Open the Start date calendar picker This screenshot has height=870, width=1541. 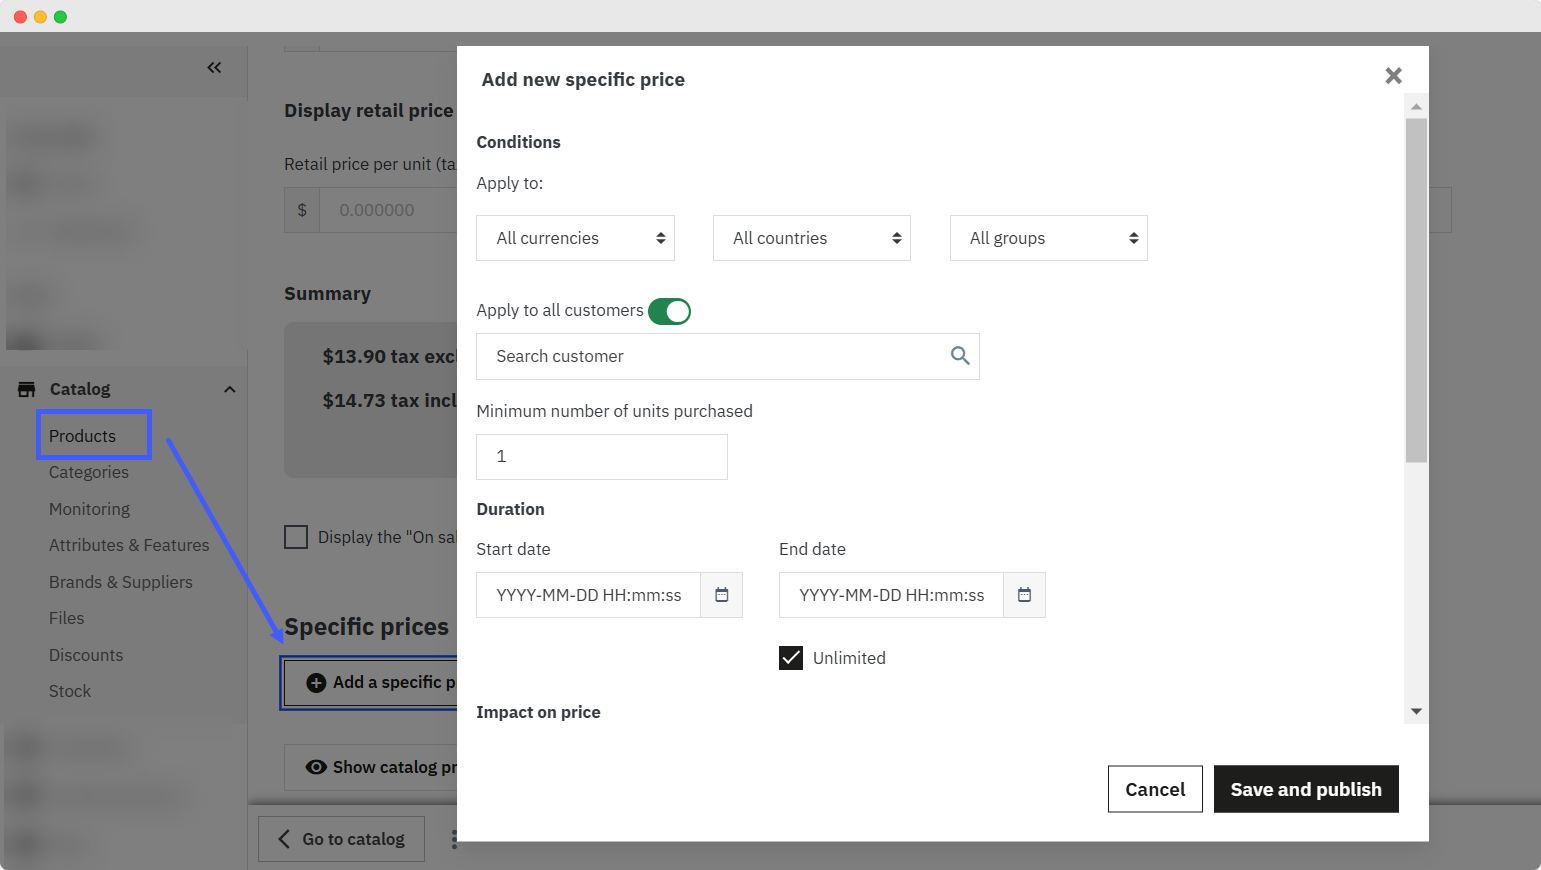(x=721, y=595)
